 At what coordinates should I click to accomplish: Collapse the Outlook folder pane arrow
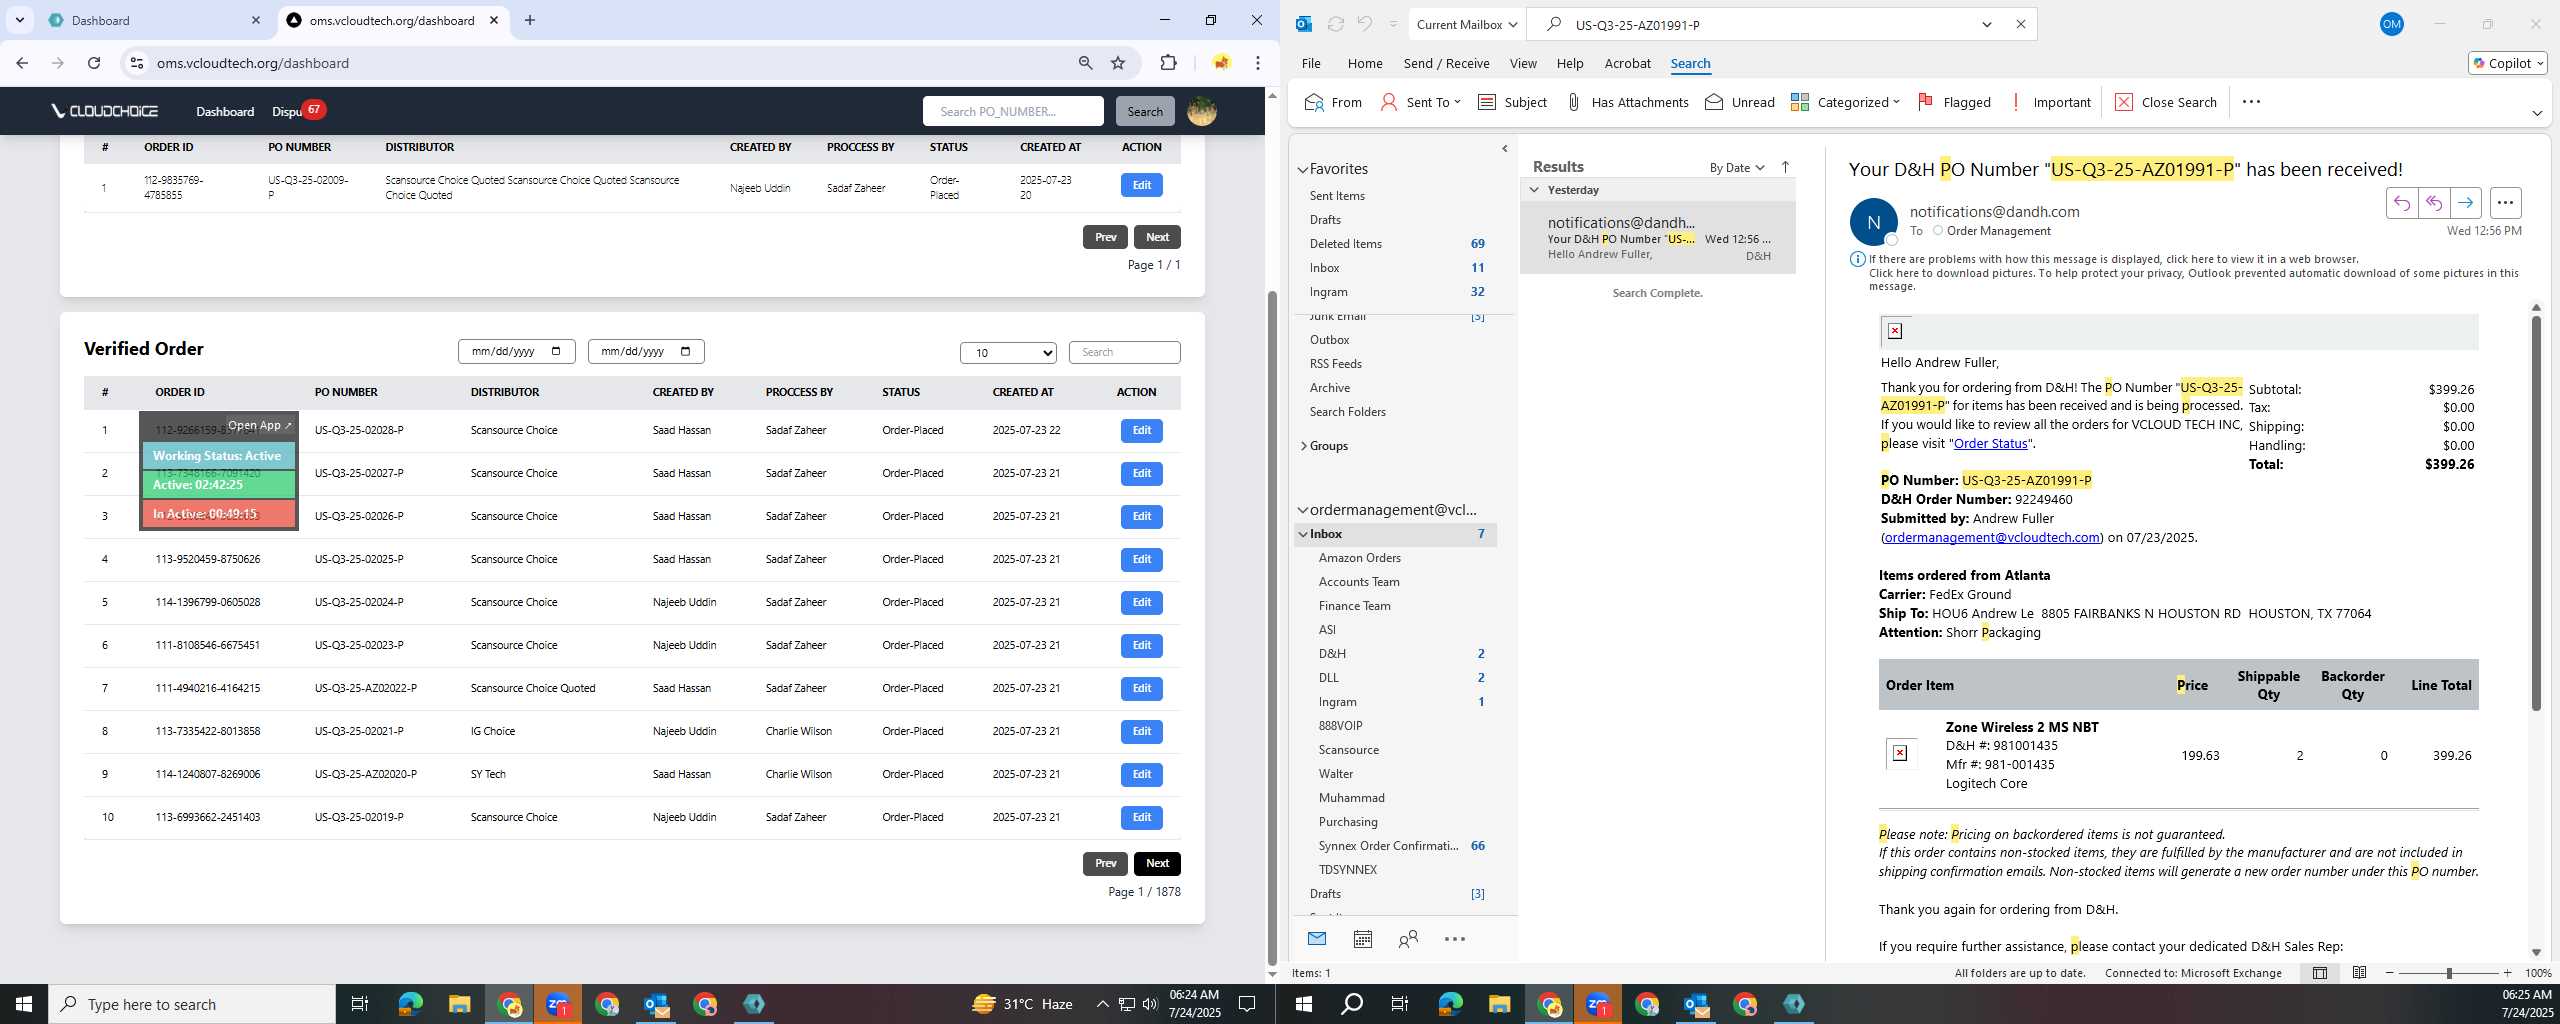coord(1505,149)
